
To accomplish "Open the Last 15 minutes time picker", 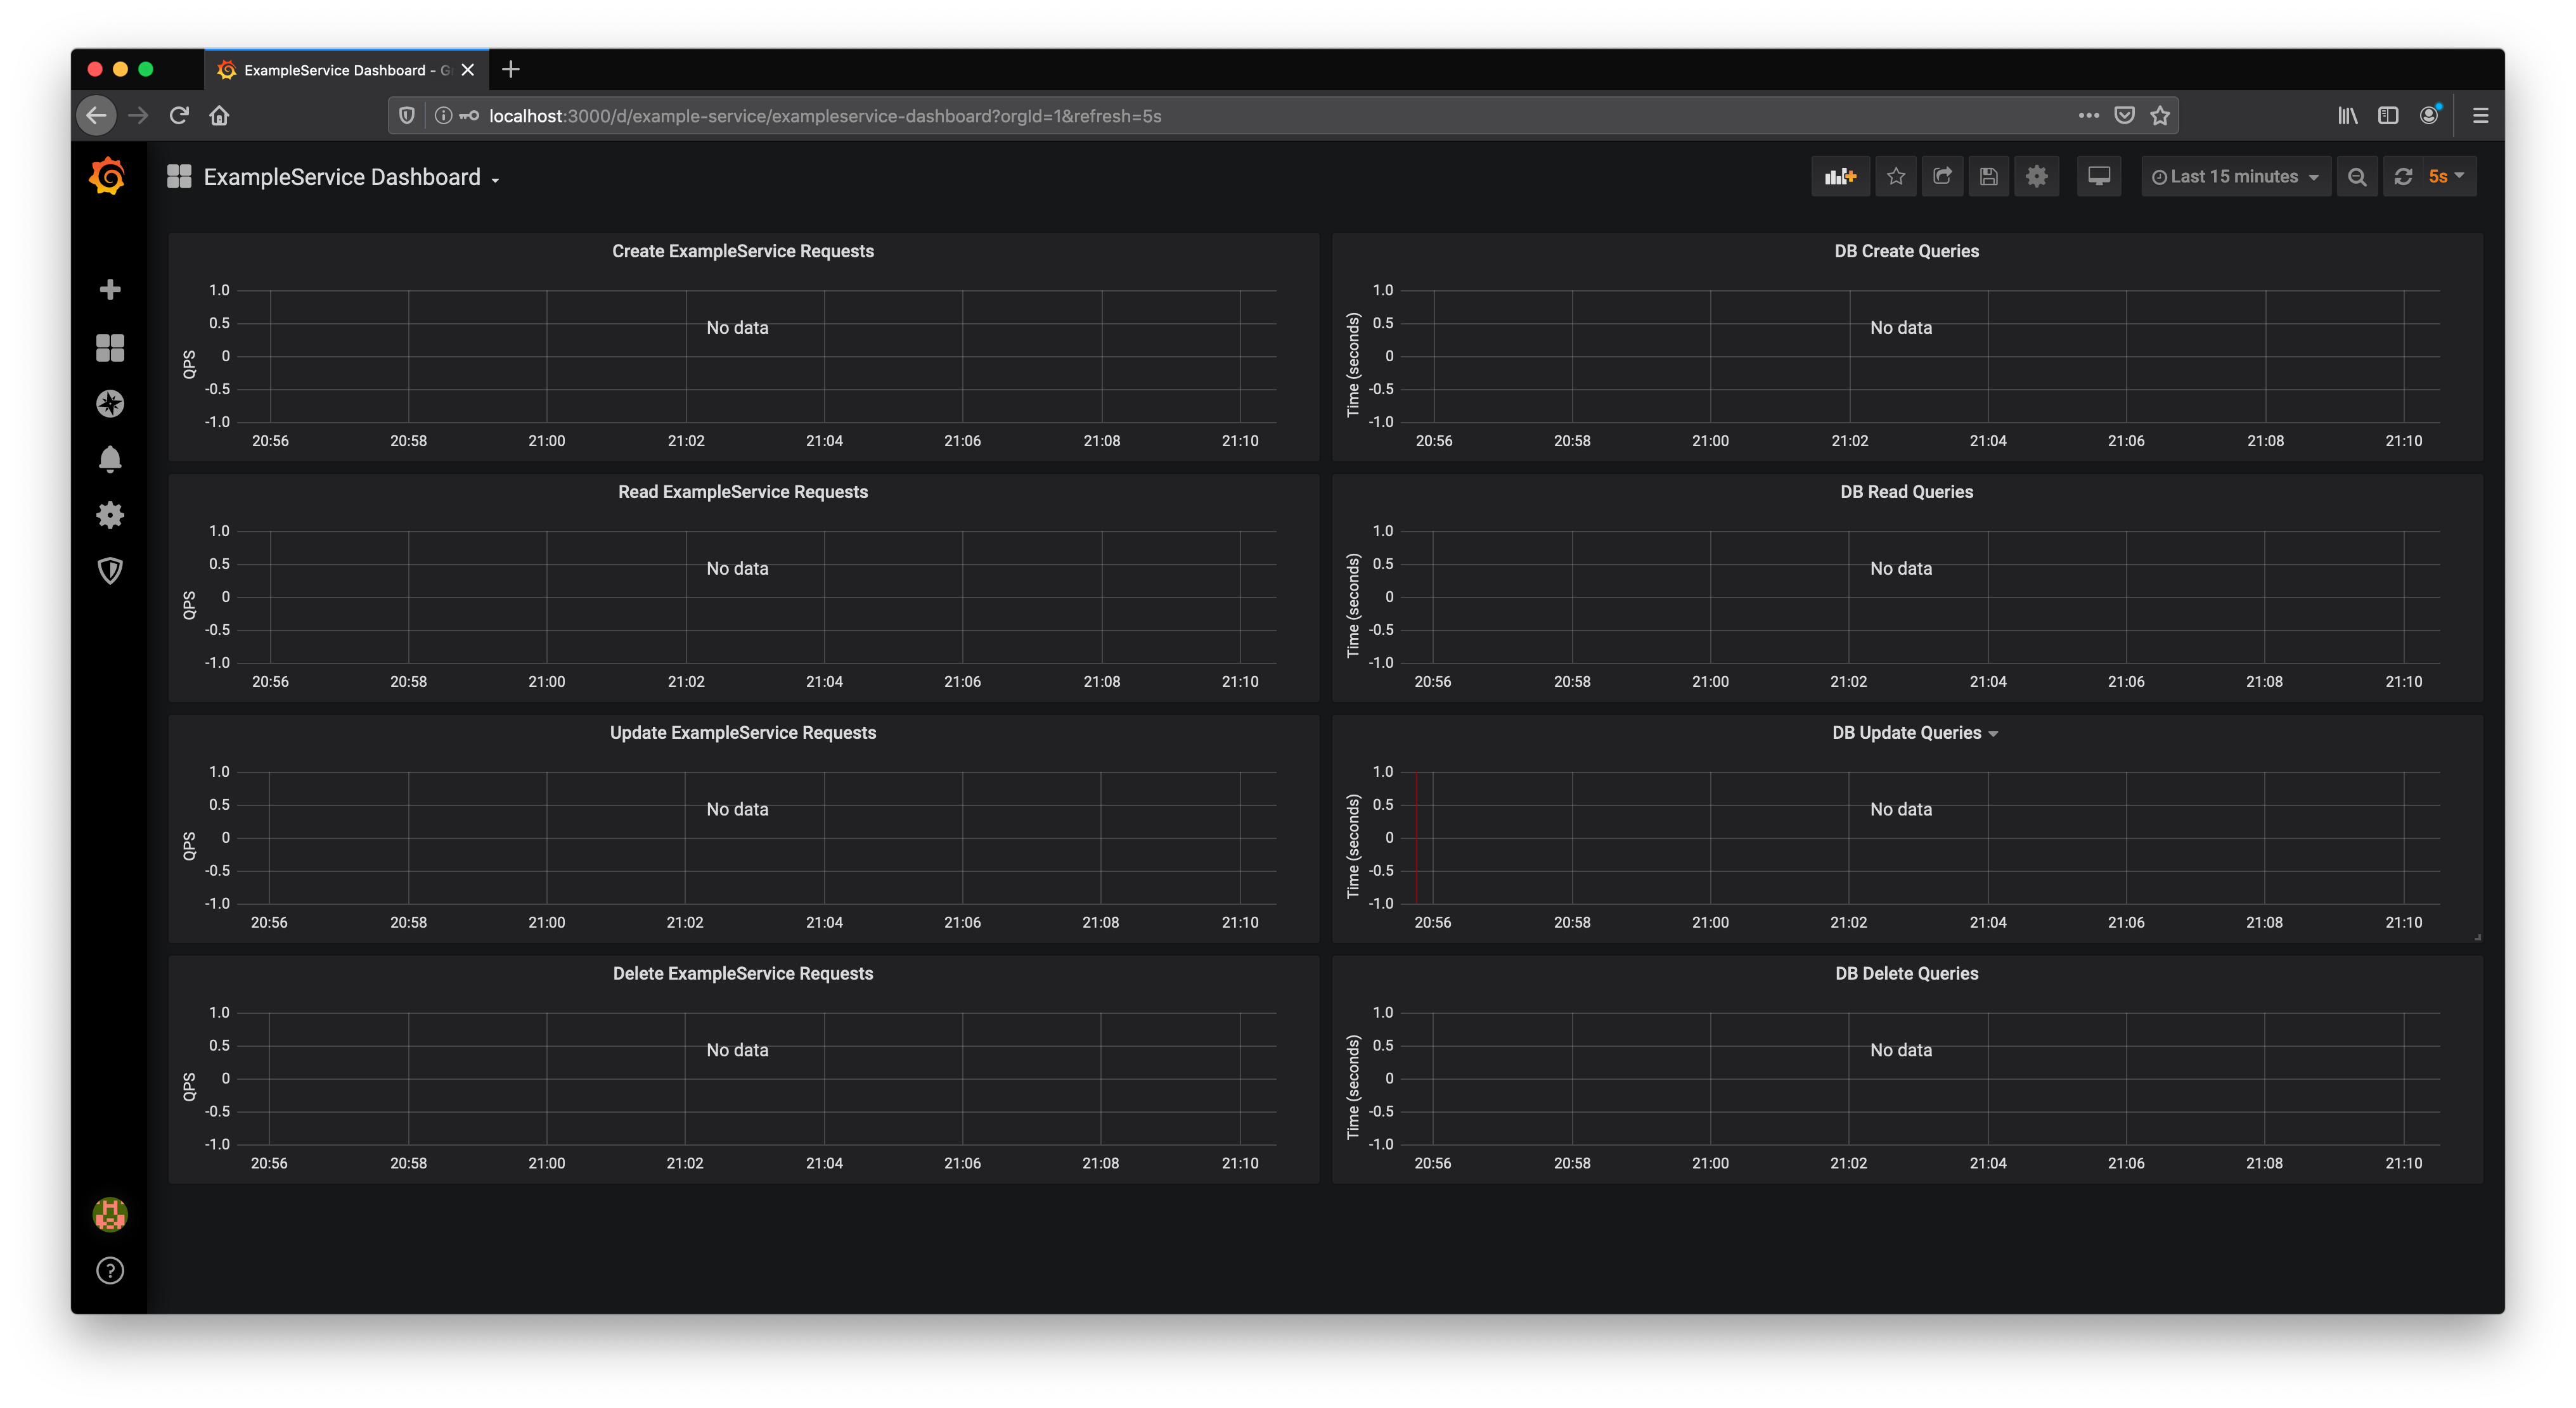I will tap(2235, 177).
